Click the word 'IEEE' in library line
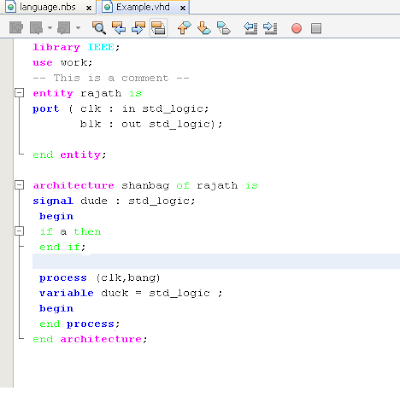 tap(101, 47)
